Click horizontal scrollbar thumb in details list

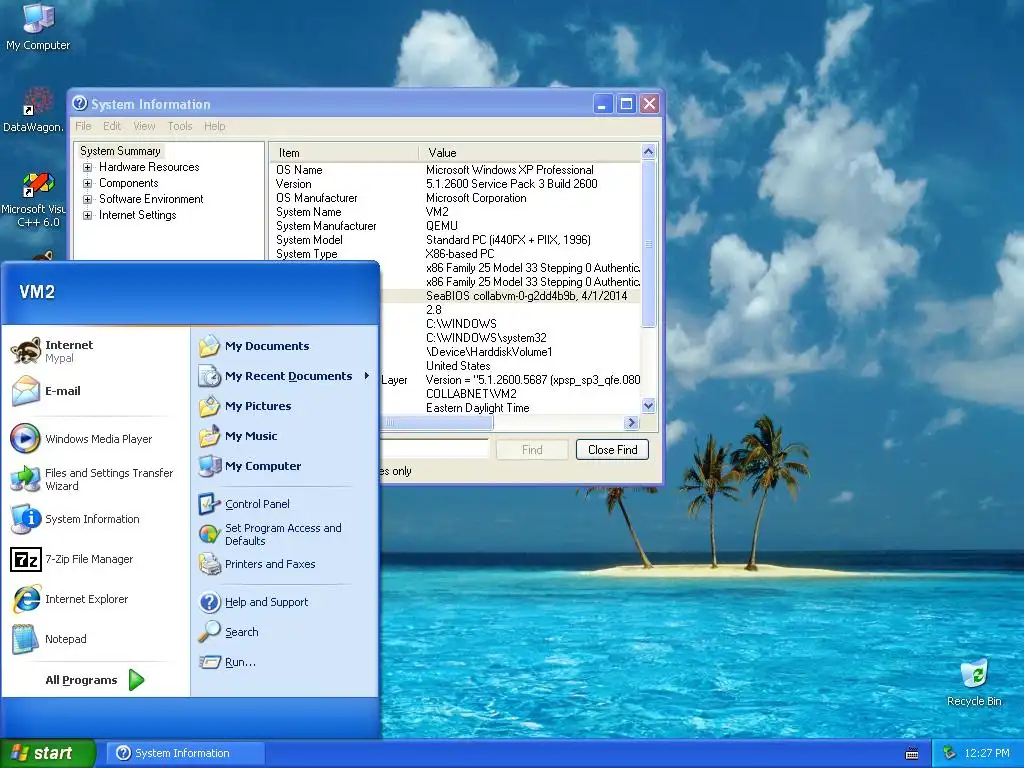click(436, 423)
